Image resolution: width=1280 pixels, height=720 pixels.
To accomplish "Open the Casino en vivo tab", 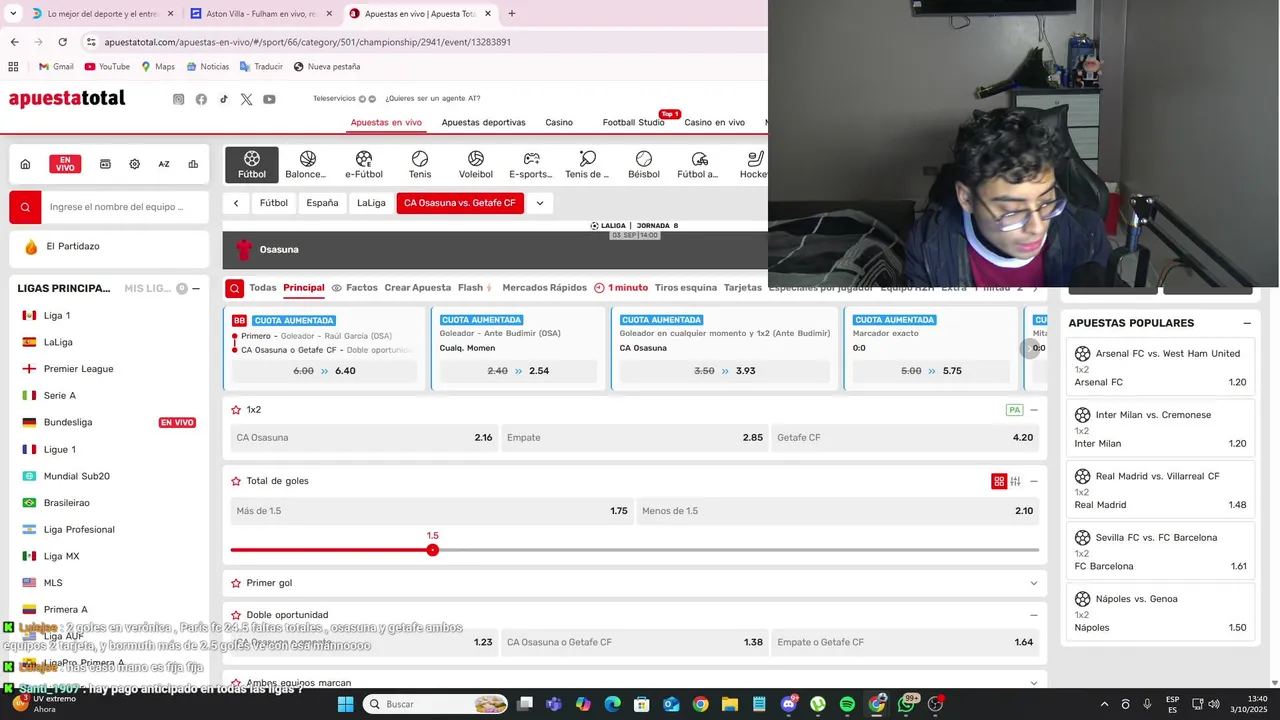I will [x=714, y=122].
